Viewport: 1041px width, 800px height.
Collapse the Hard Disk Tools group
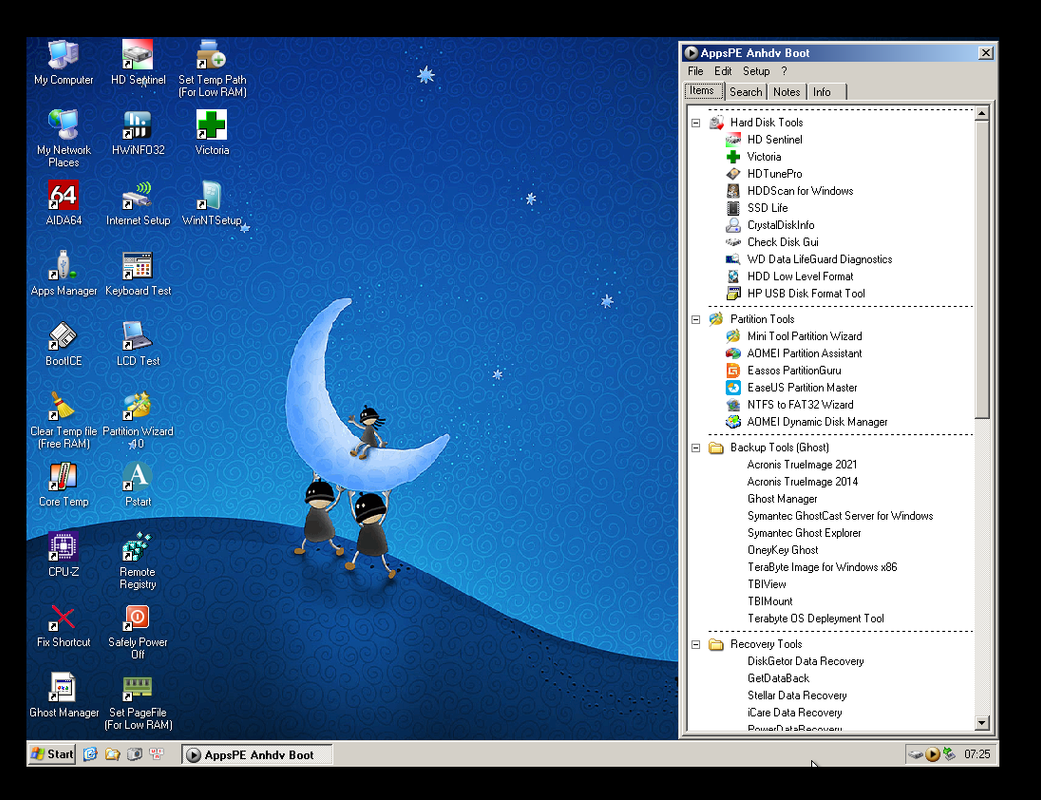(696, 123)
